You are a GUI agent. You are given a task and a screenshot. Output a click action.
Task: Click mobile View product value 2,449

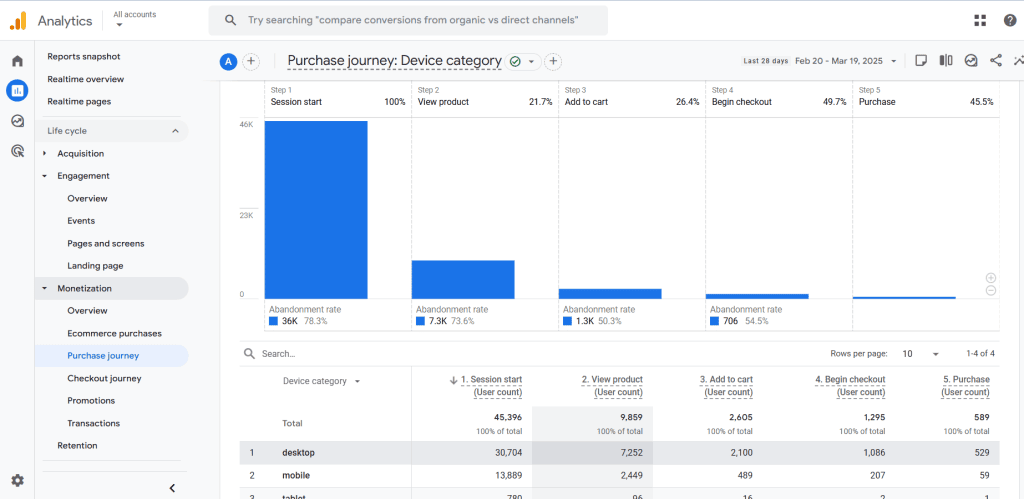coord(630,475)
